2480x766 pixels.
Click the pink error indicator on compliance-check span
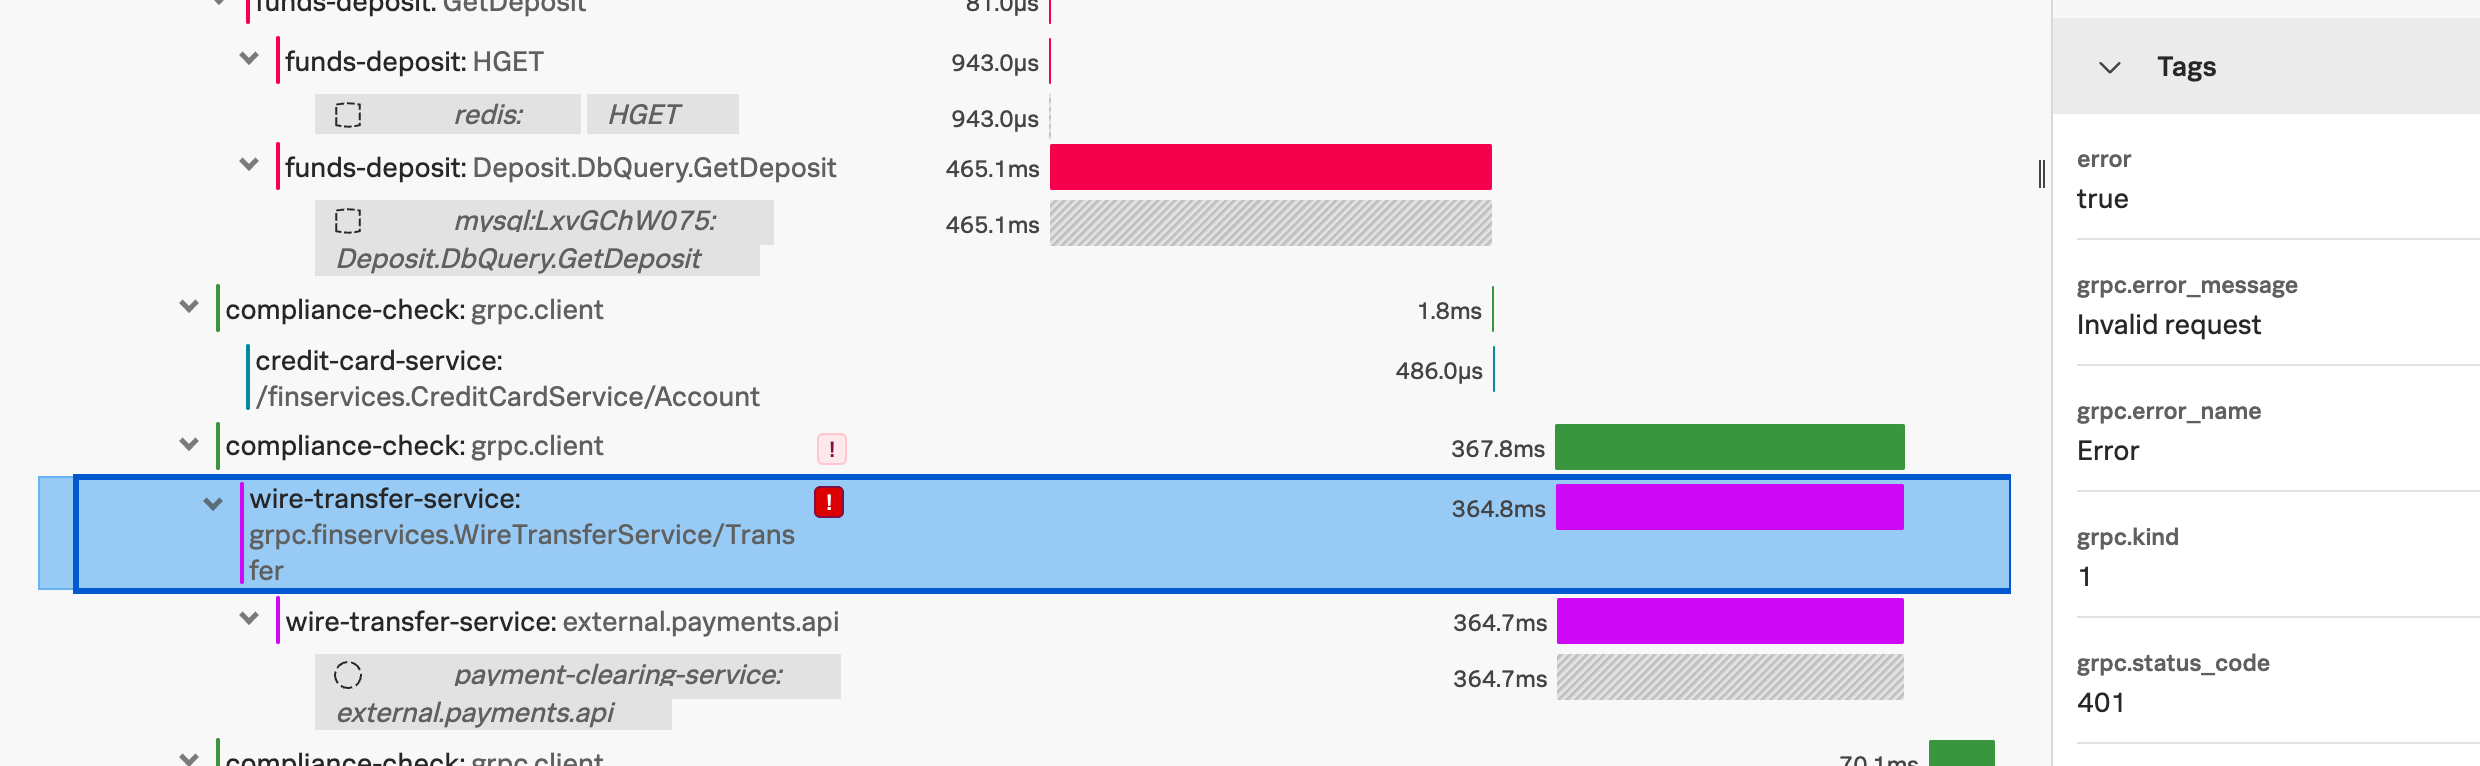pos(832,449)
